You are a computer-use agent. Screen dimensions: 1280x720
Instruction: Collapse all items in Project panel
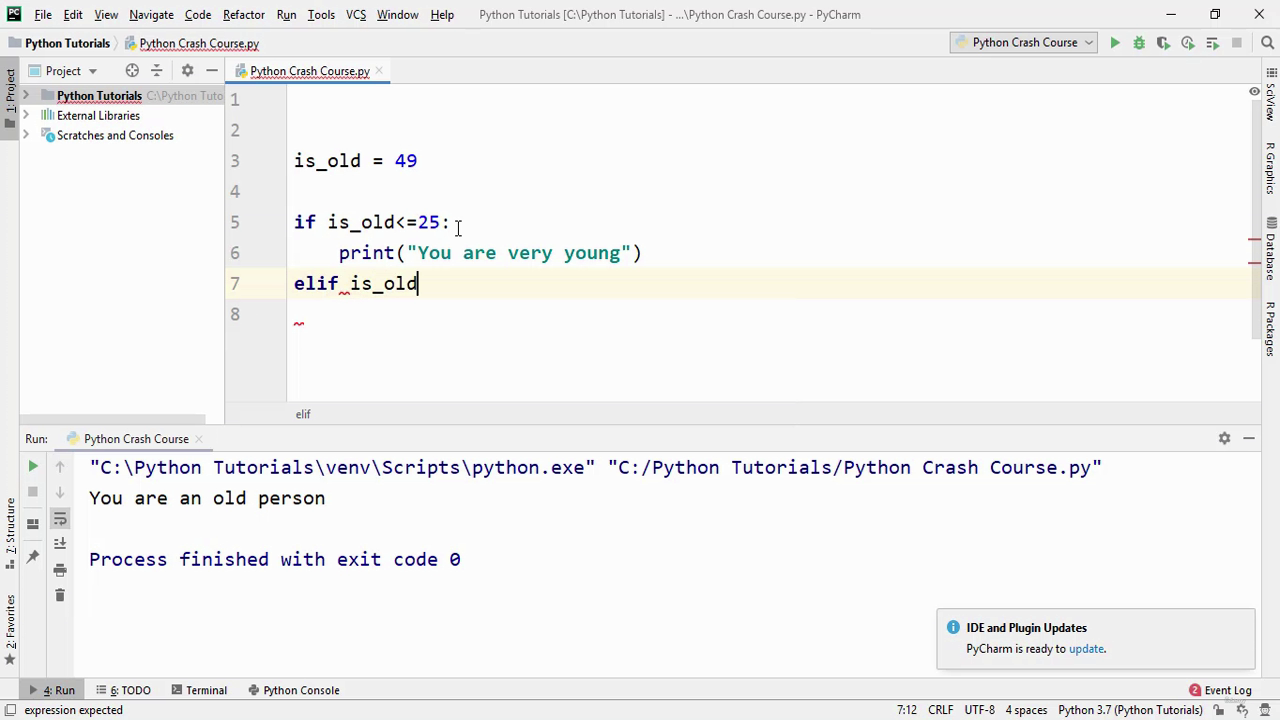point(156,71)
